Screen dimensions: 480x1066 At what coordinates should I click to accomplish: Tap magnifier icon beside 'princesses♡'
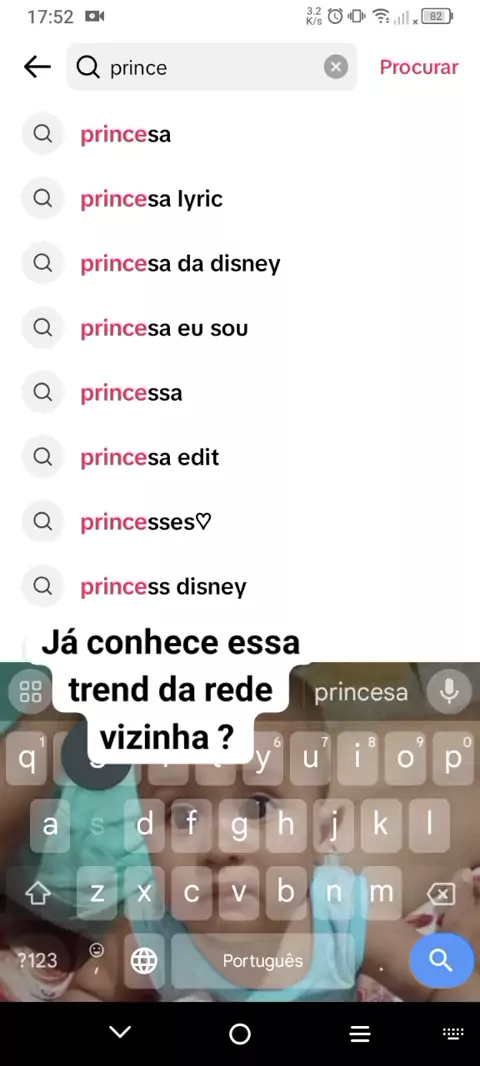pos(42,521)
